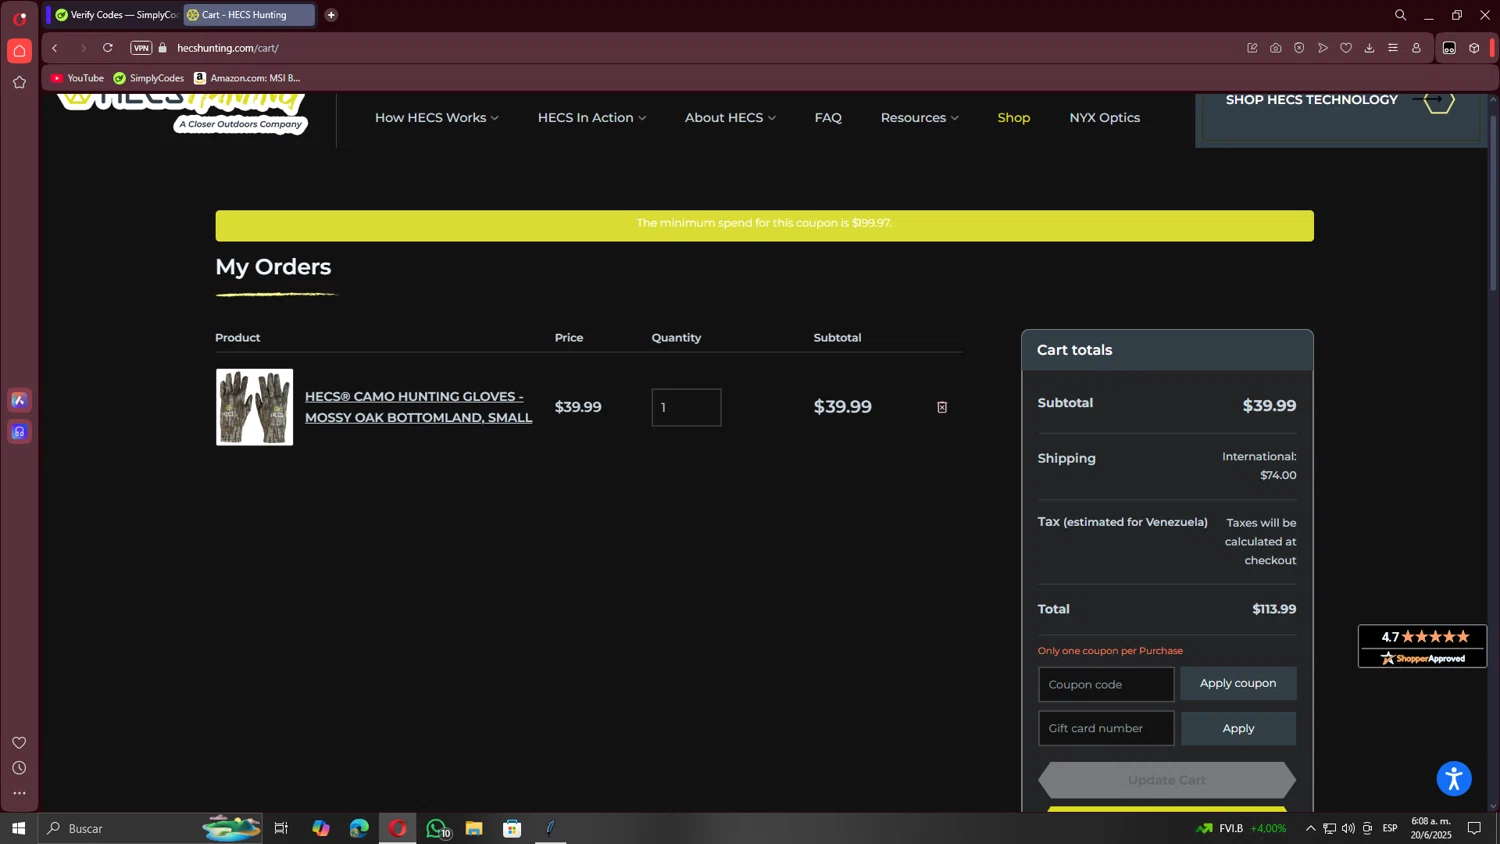Screen dimensions: 1500x844
Task: Open the extensions cube icon
Action: (1474, 48)
